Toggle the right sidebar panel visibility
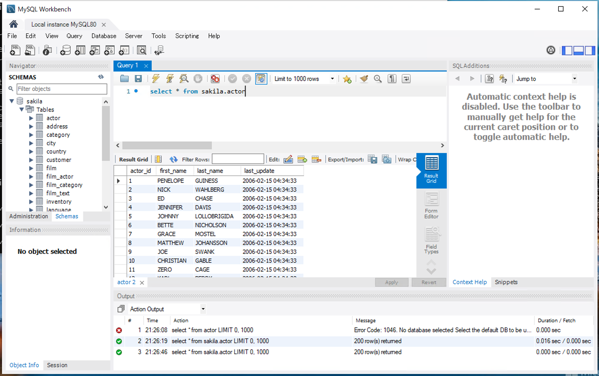Screen dimensions: 599x376 (590, 50)
